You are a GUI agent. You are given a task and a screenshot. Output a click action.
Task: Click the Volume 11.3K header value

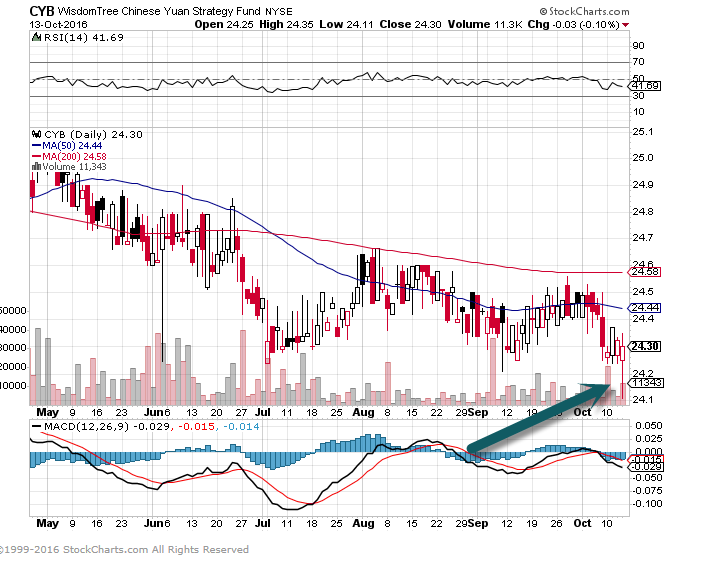point(485,24)
